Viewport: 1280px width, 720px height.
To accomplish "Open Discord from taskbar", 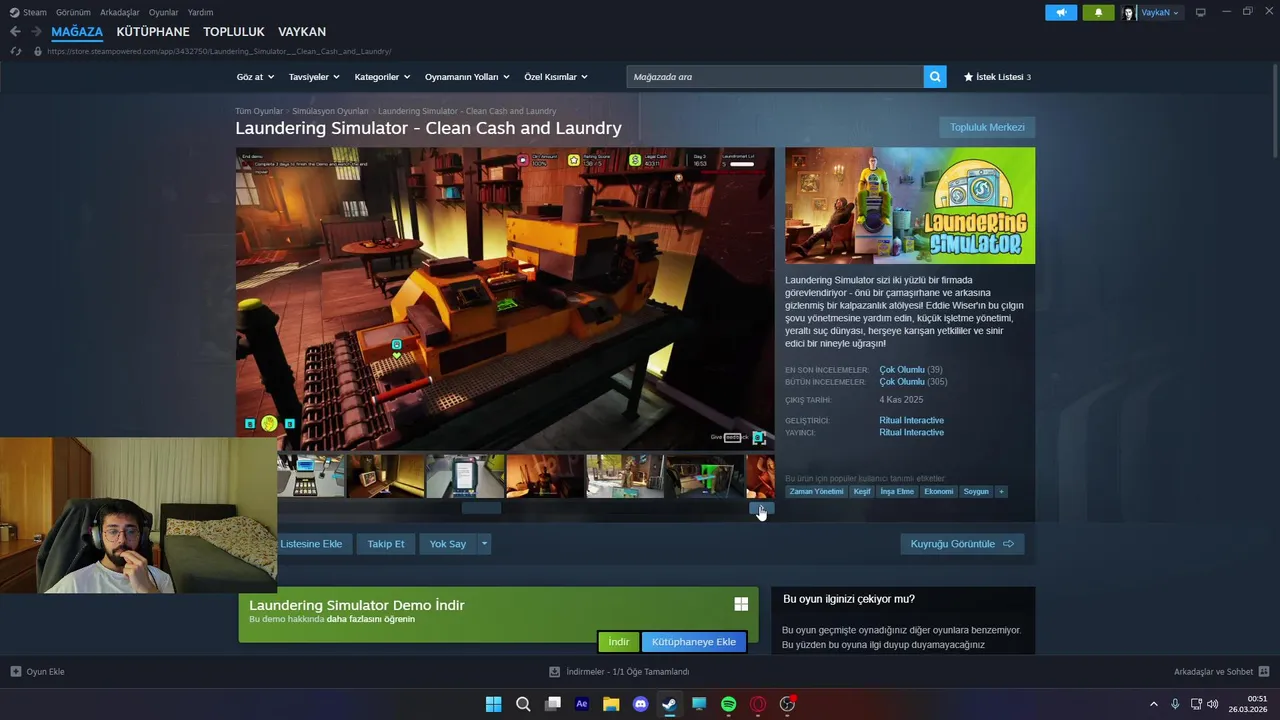I will point(641,704).
